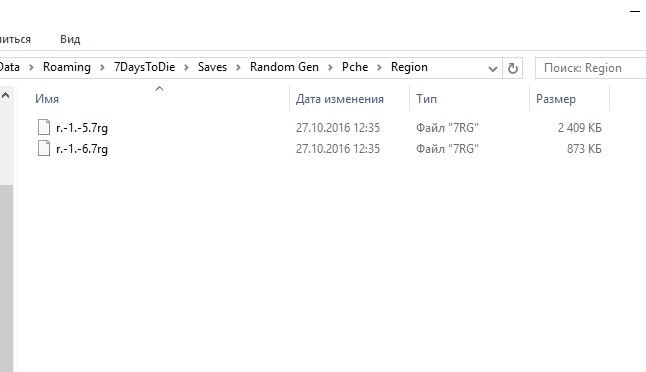Select the r.-1.-6.7rg file icon
The image size is (646, 372).
click(x=44, y=148)
